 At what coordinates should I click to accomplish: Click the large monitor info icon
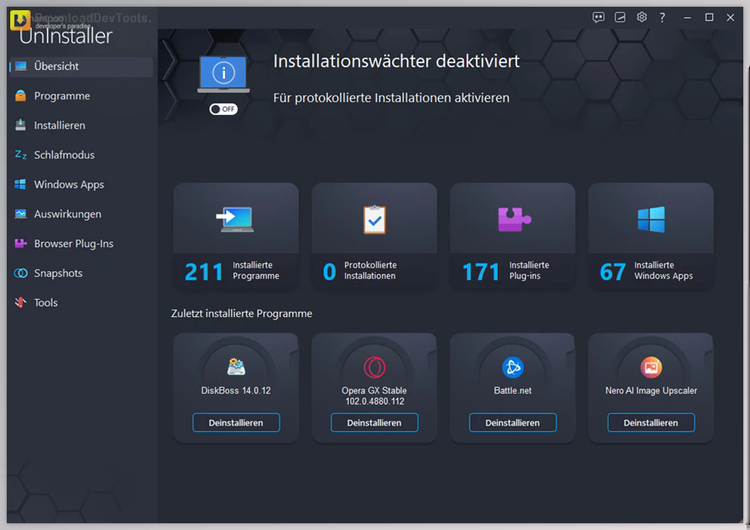[223, 74]
